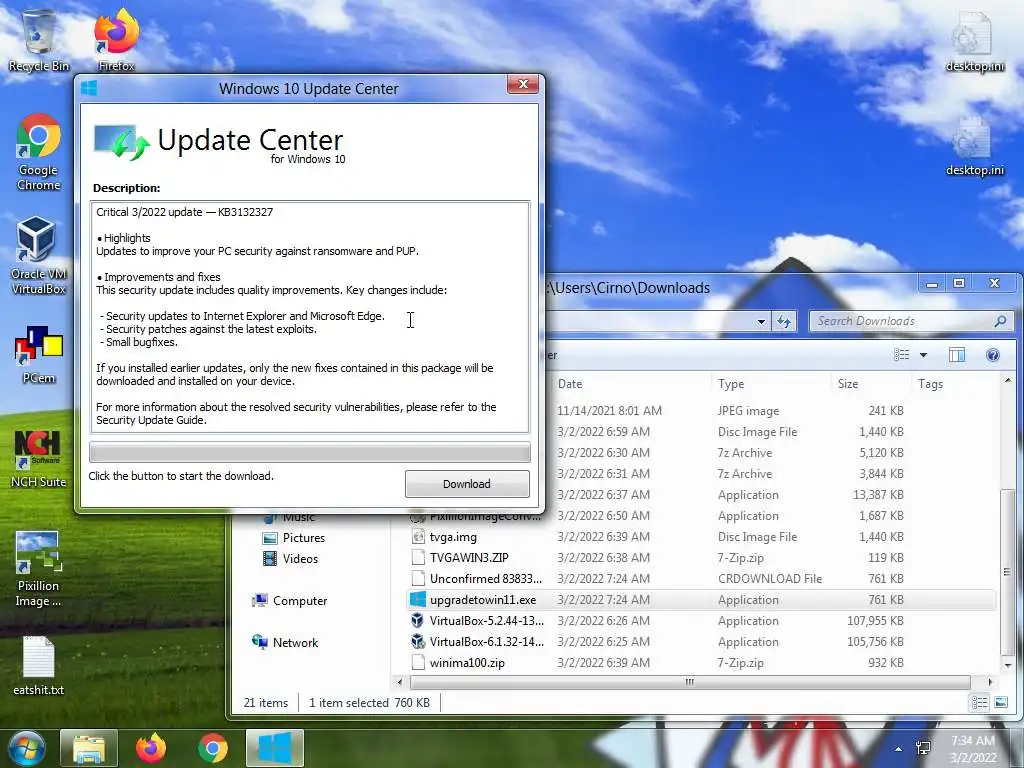The width and height of the screenshot is (1024, 768).
Task: Select Computer in the navigation pane
Action: pyautogui.click(x=289, y=601)
